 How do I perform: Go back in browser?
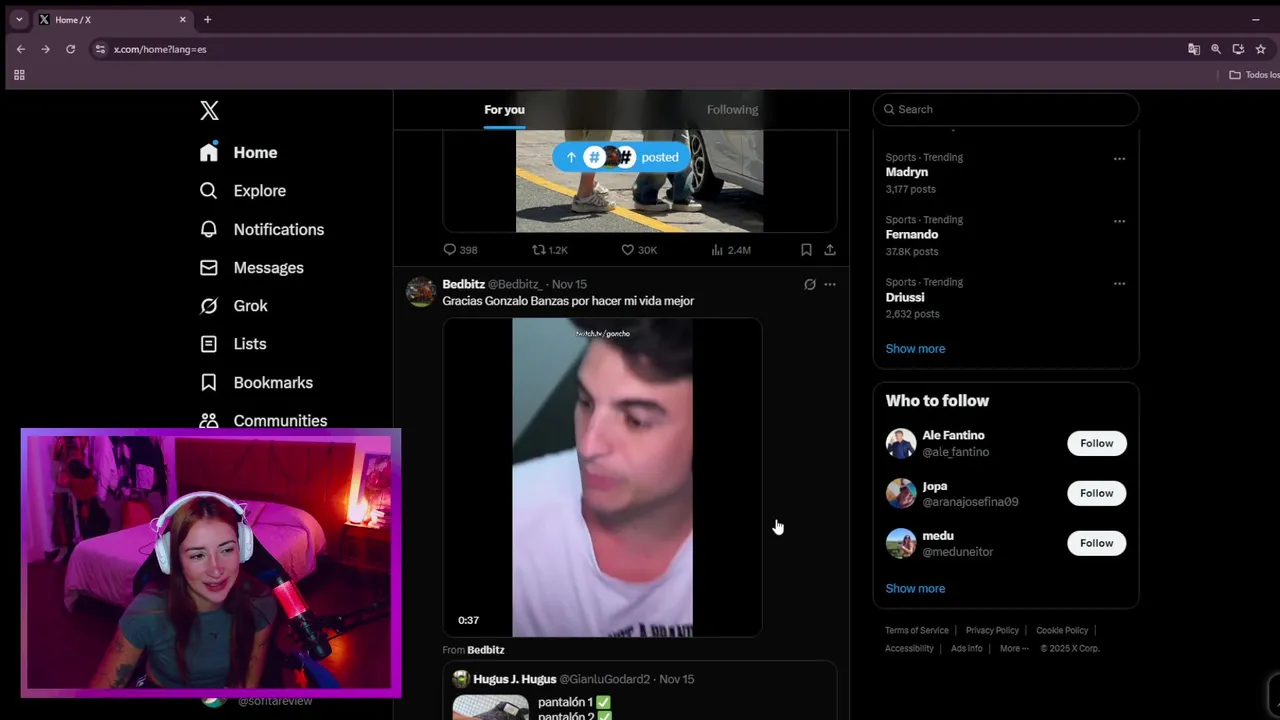coord(21,49)
